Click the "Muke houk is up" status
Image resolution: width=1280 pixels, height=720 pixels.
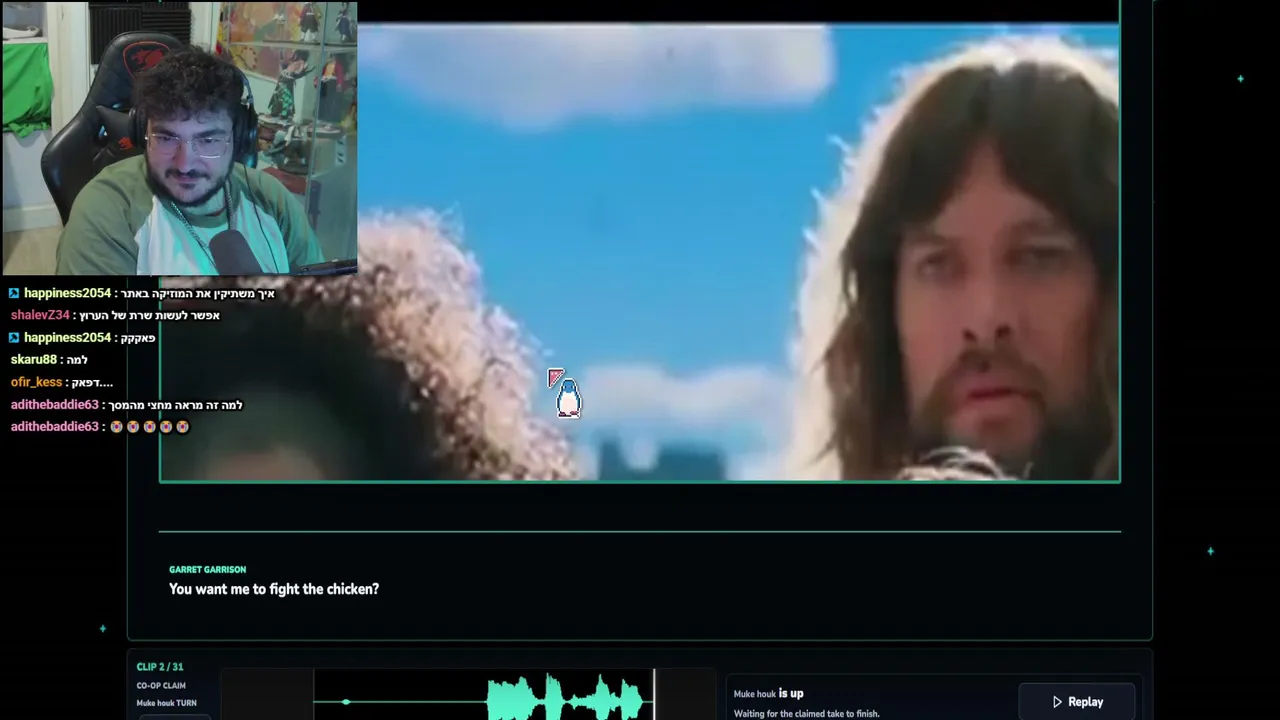(x=768, y=693)
